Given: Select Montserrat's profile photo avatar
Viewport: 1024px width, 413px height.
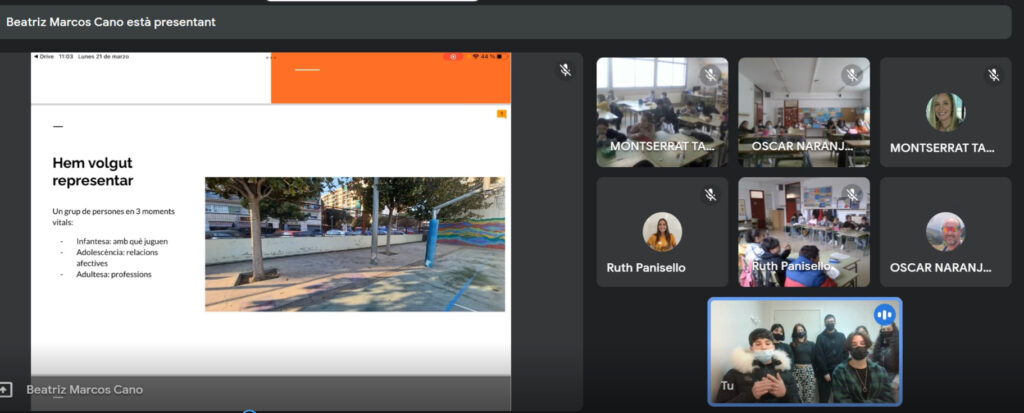Looking at the screenshot, I should click(945, 112).
